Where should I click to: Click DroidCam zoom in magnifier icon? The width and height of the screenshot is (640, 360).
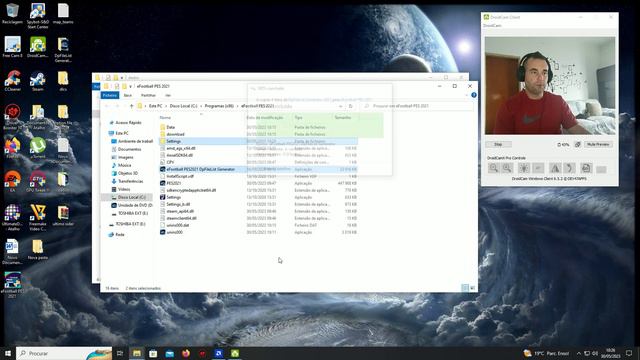pos(507,168)
